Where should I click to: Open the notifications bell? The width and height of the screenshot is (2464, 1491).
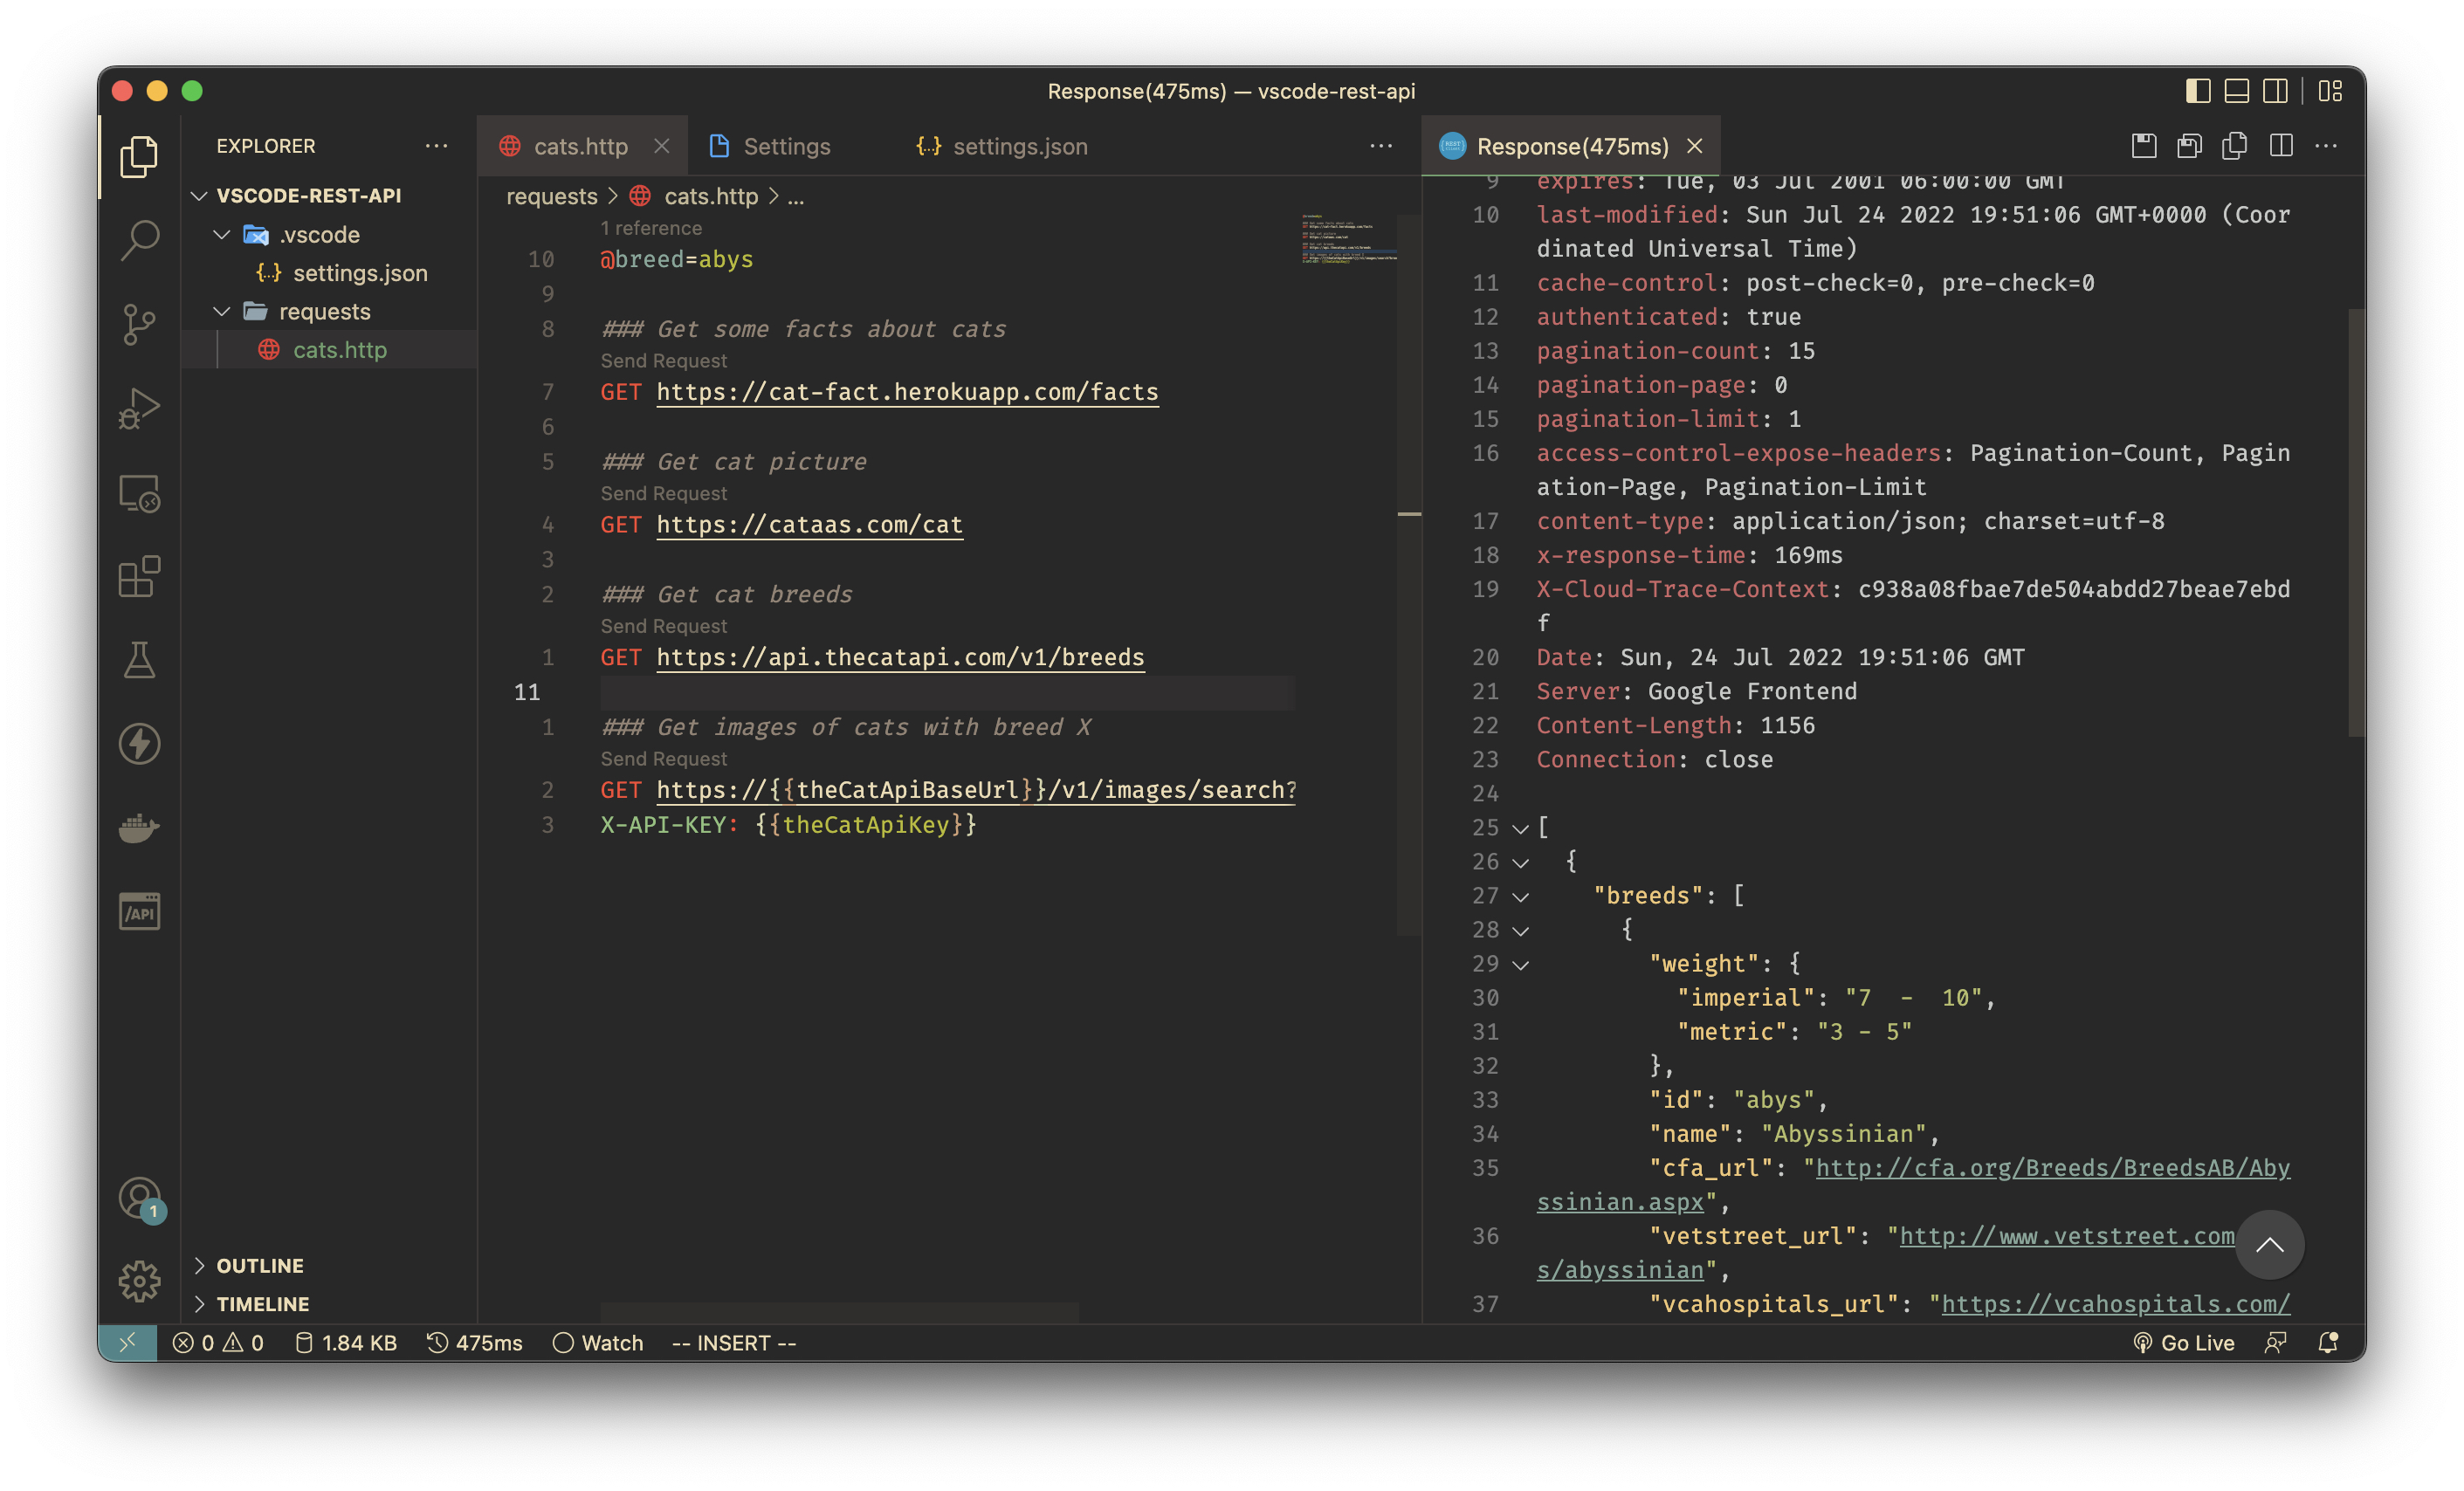pos(2328,1343)
